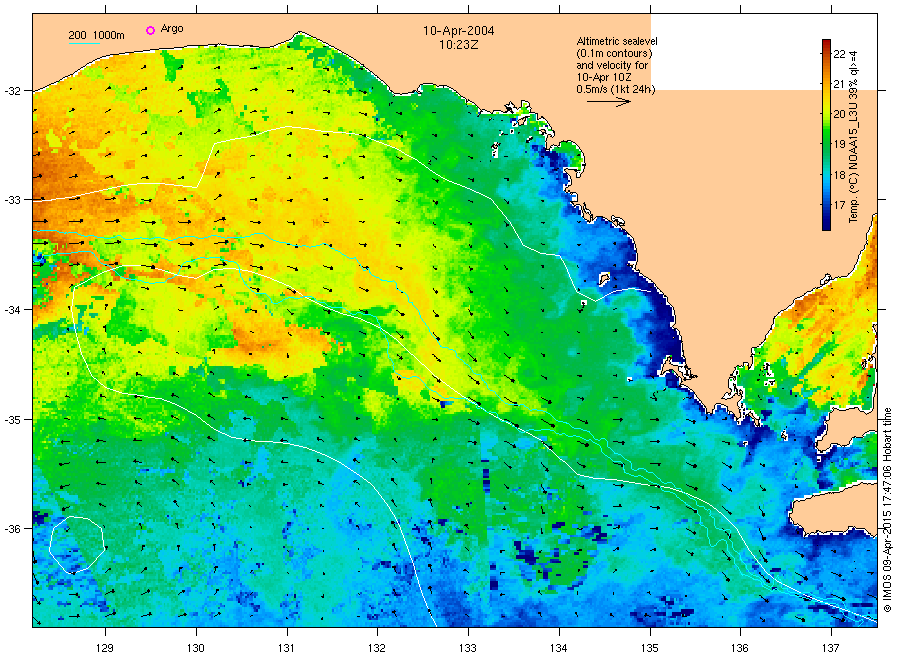Click the 22 value on color bar

839,55
